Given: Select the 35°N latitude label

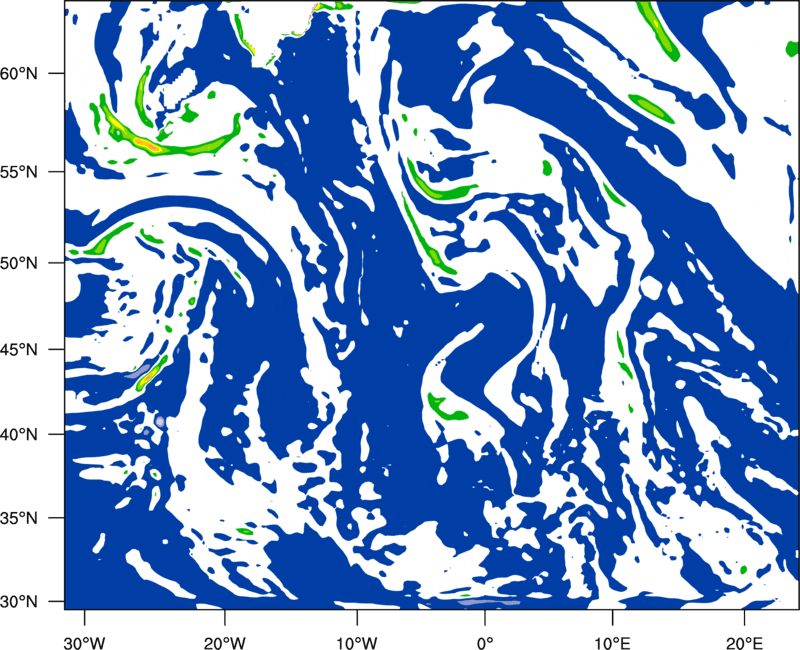Looking at the screenshot, I should [x=19, y=518].
